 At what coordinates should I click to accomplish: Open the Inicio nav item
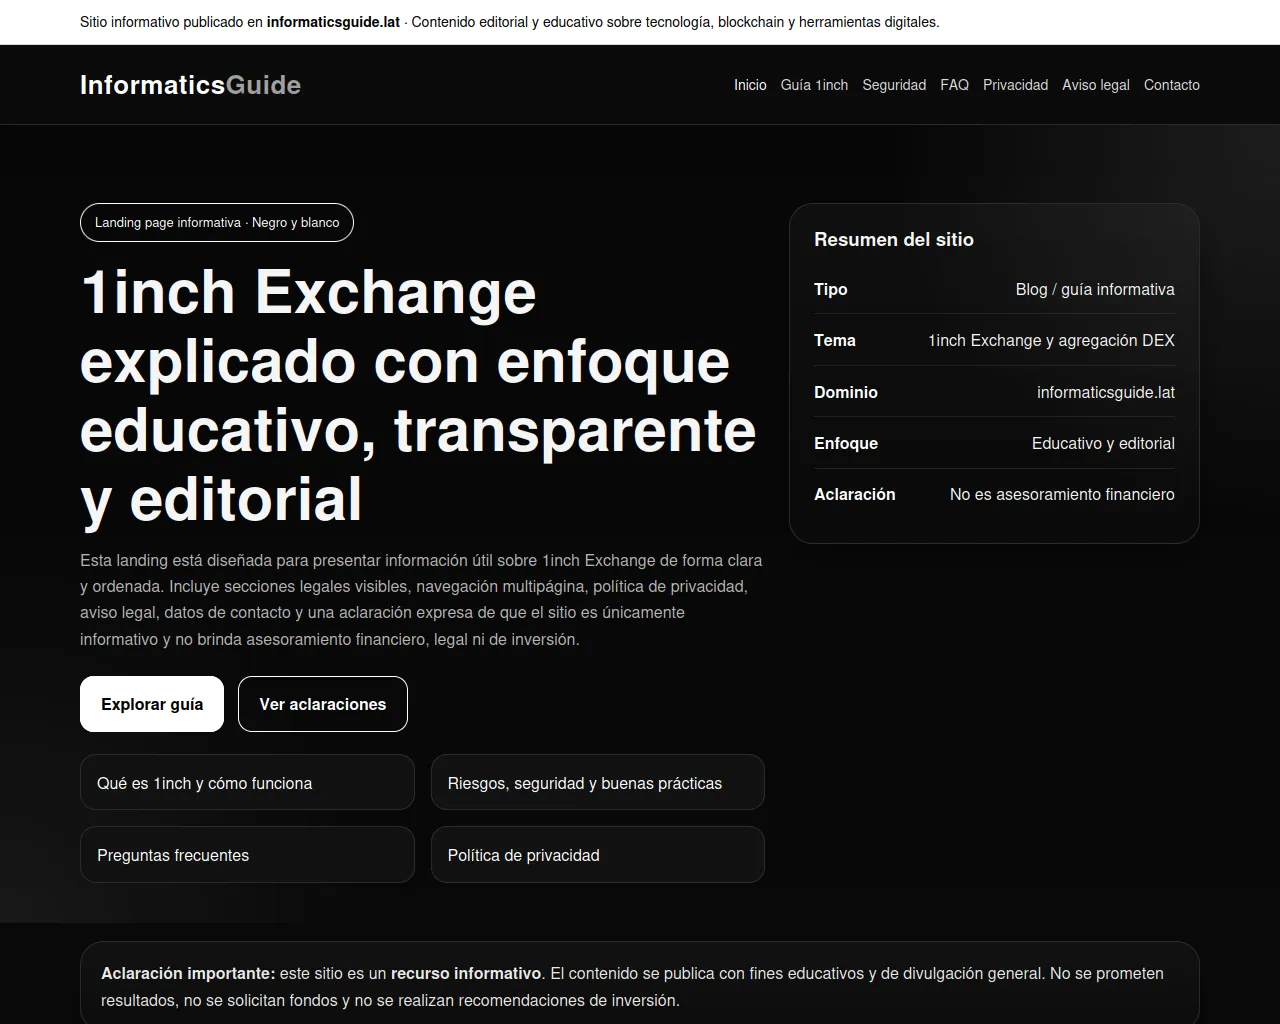tap(750, 85)
